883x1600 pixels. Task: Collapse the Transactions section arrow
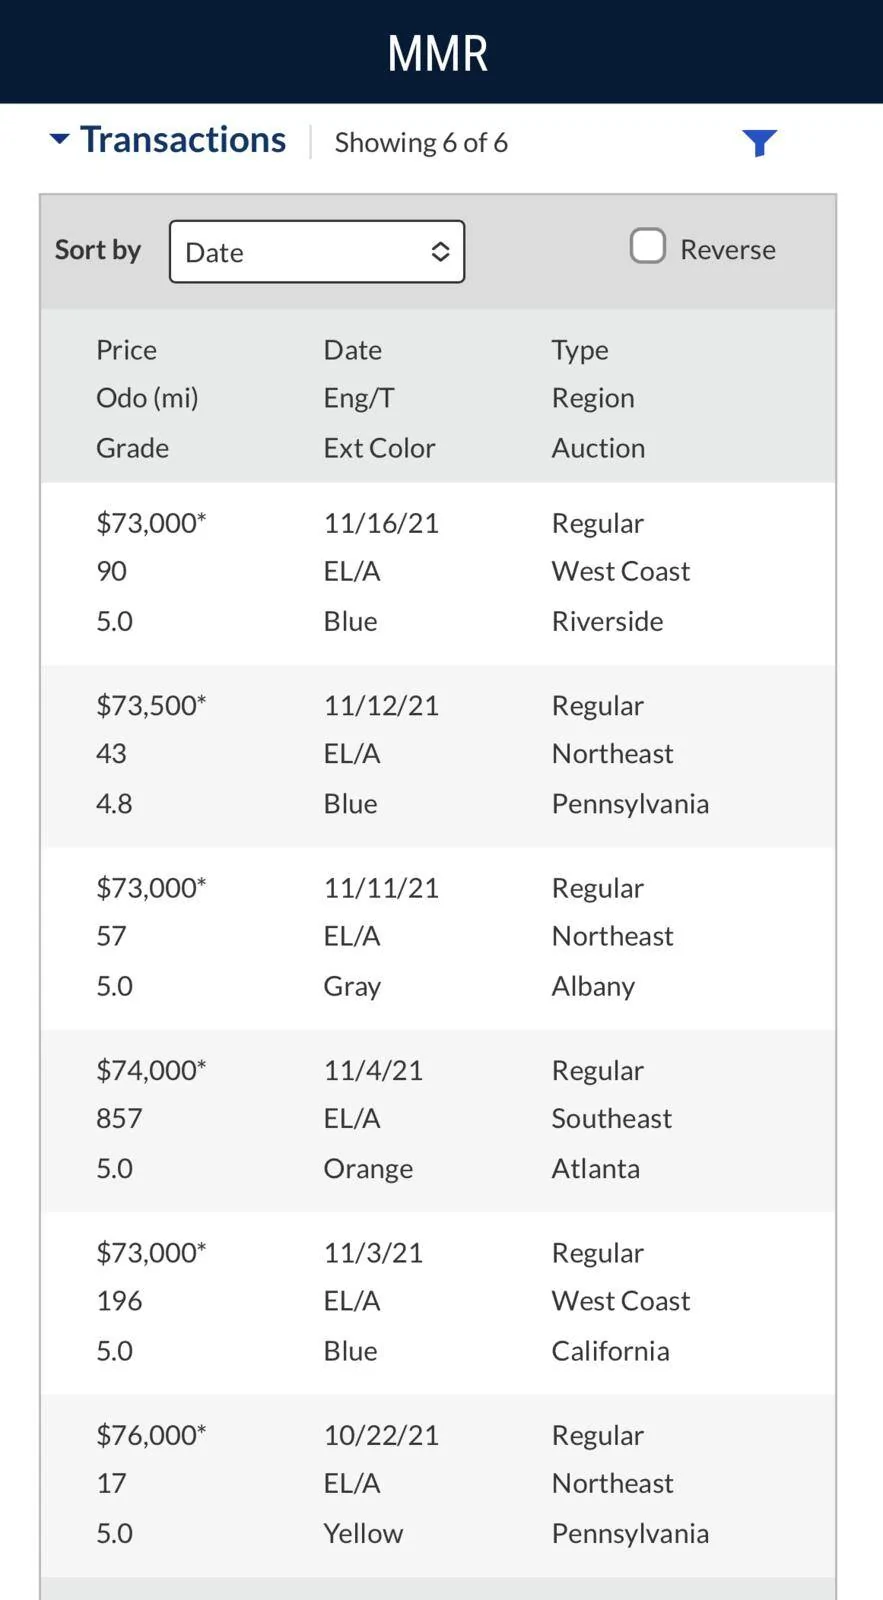point(60,140)
